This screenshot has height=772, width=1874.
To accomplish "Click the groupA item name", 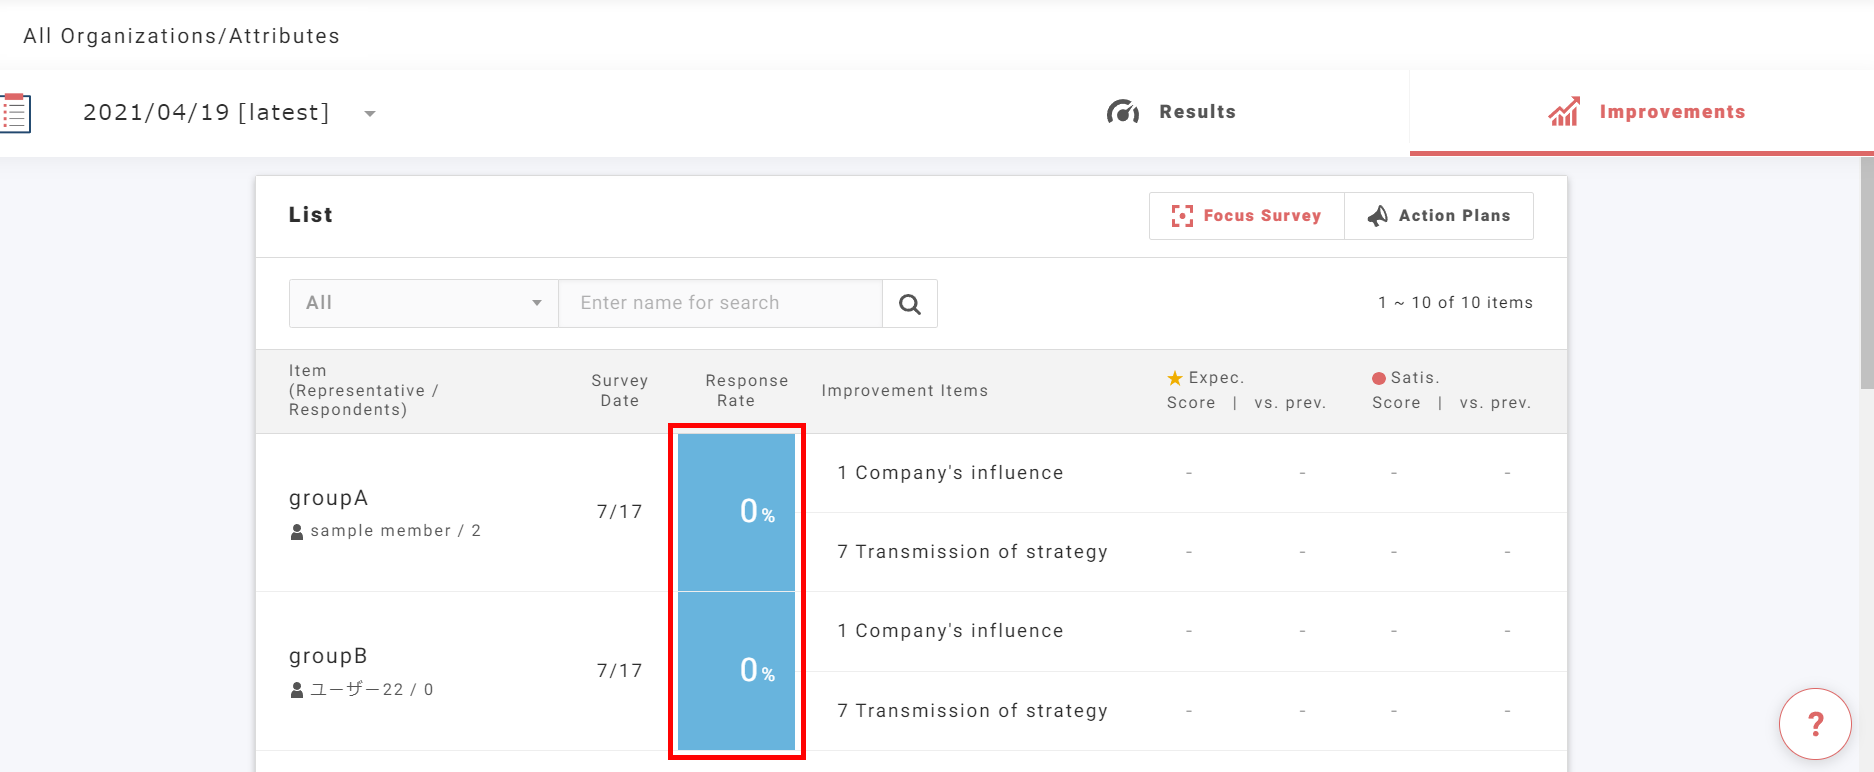I will click(x=328, y=498).
